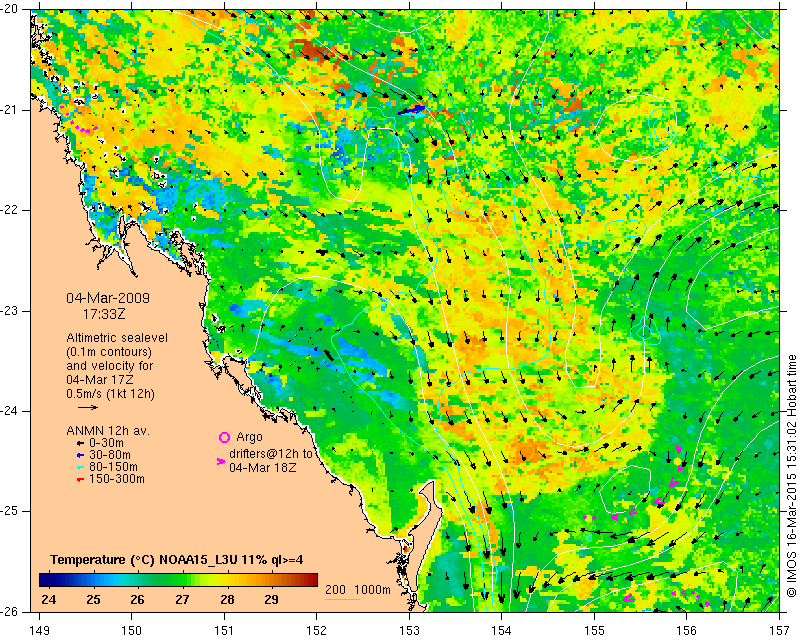Click the longitude axis label 149
The image size is (800, 640).
[x=40, y=631]
